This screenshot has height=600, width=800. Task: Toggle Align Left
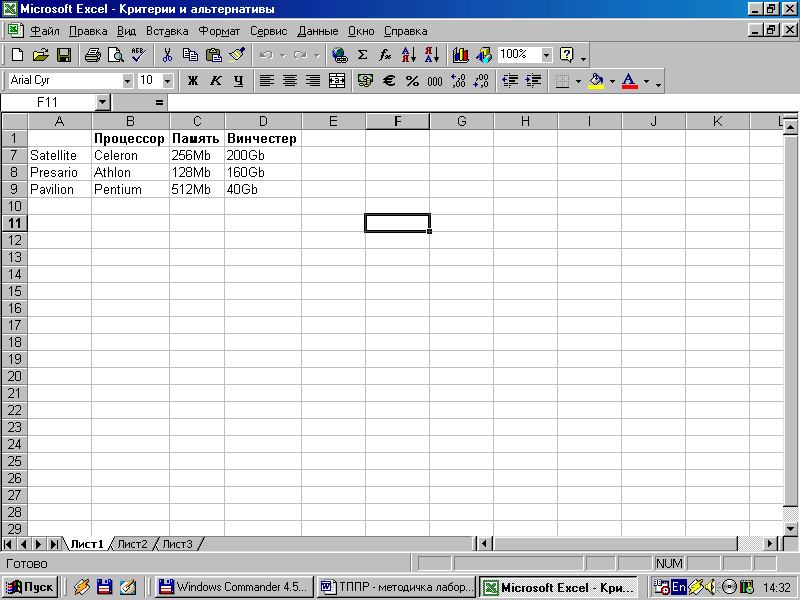pos(266,81)
